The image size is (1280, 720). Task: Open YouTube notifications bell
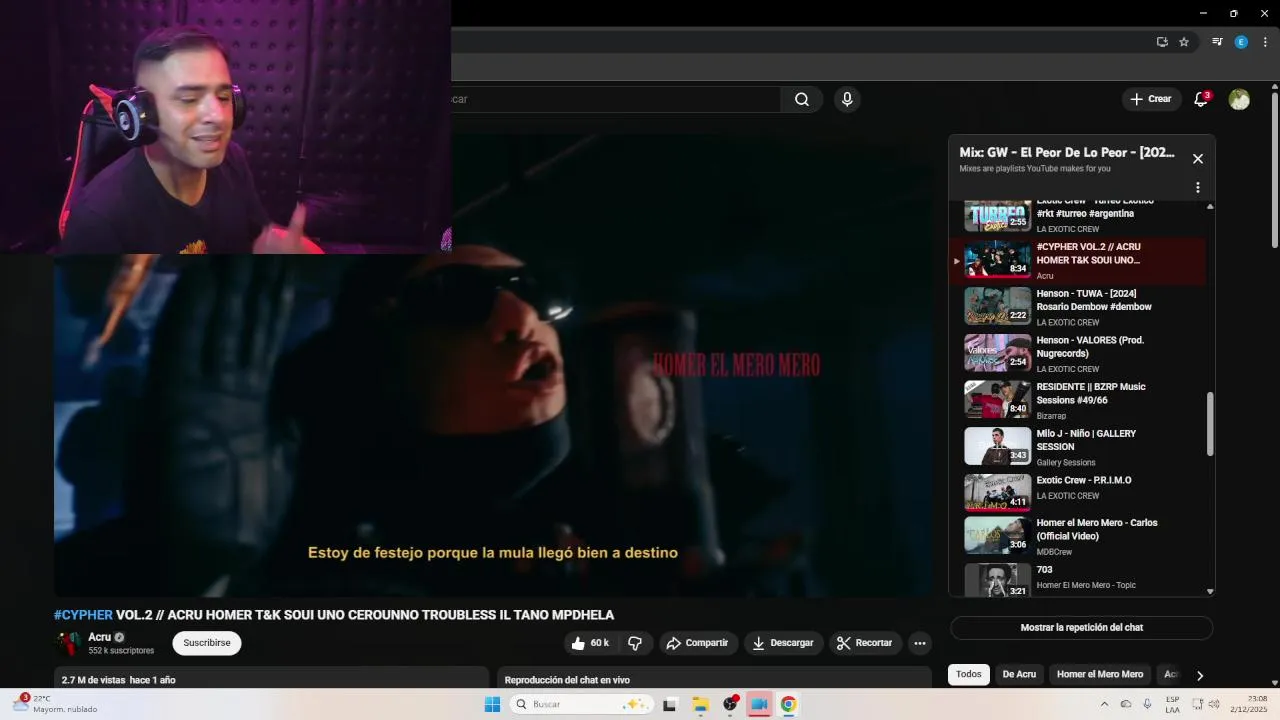coord(1201,99)
